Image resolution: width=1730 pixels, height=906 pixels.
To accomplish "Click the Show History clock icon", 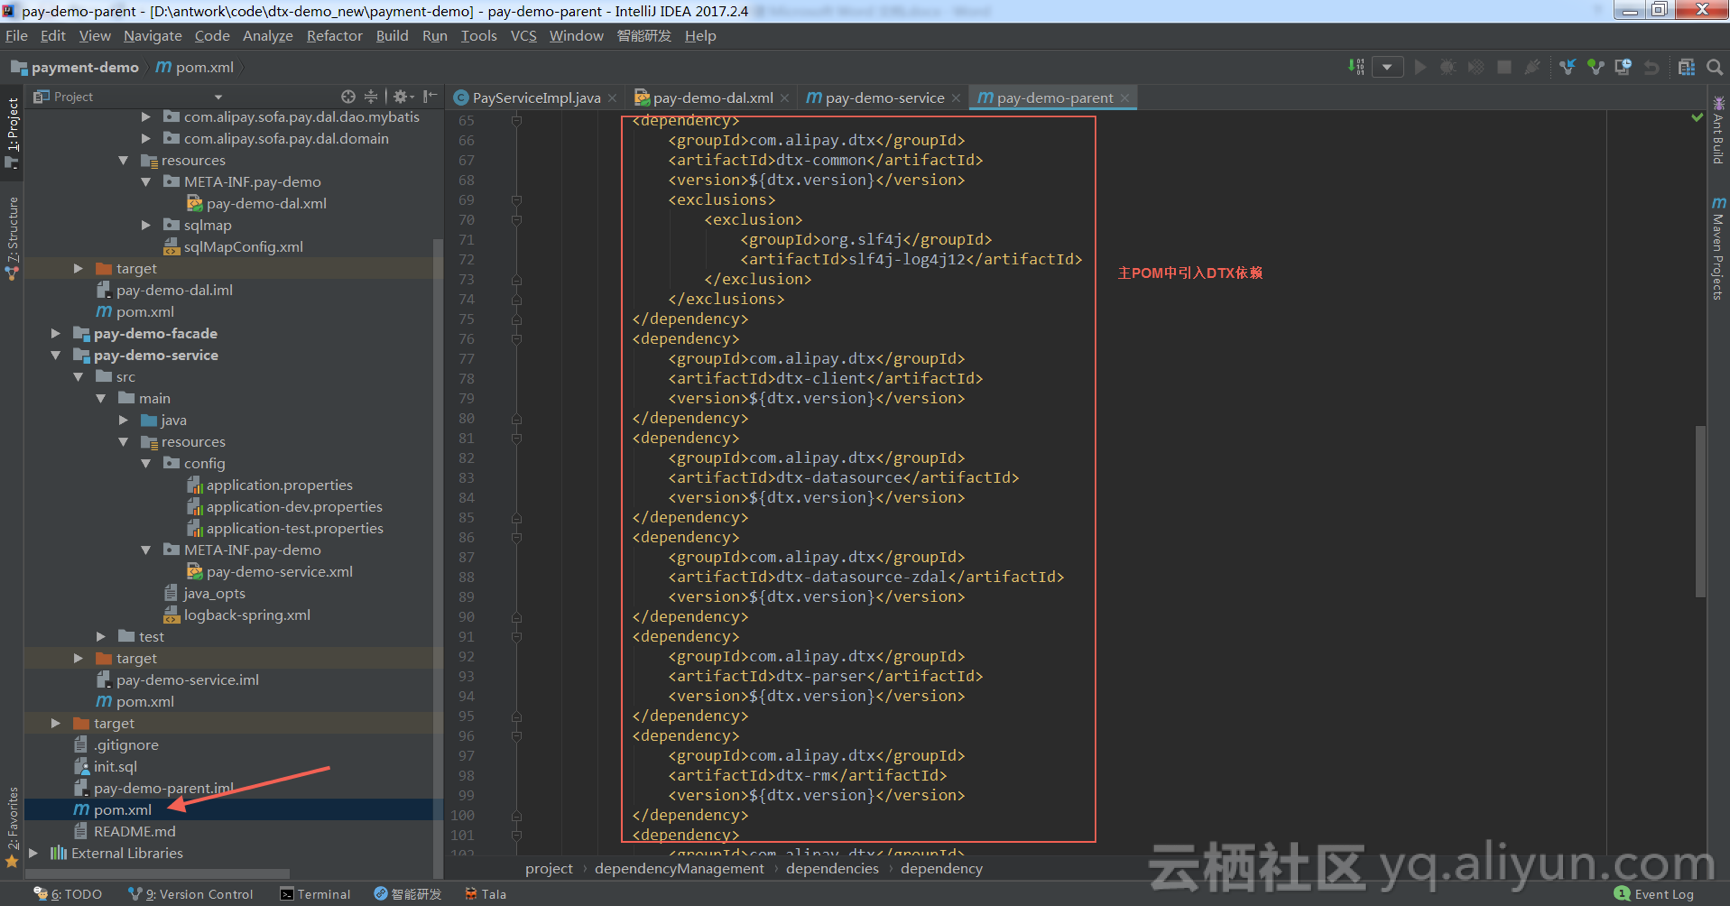I will [1623, 67].
